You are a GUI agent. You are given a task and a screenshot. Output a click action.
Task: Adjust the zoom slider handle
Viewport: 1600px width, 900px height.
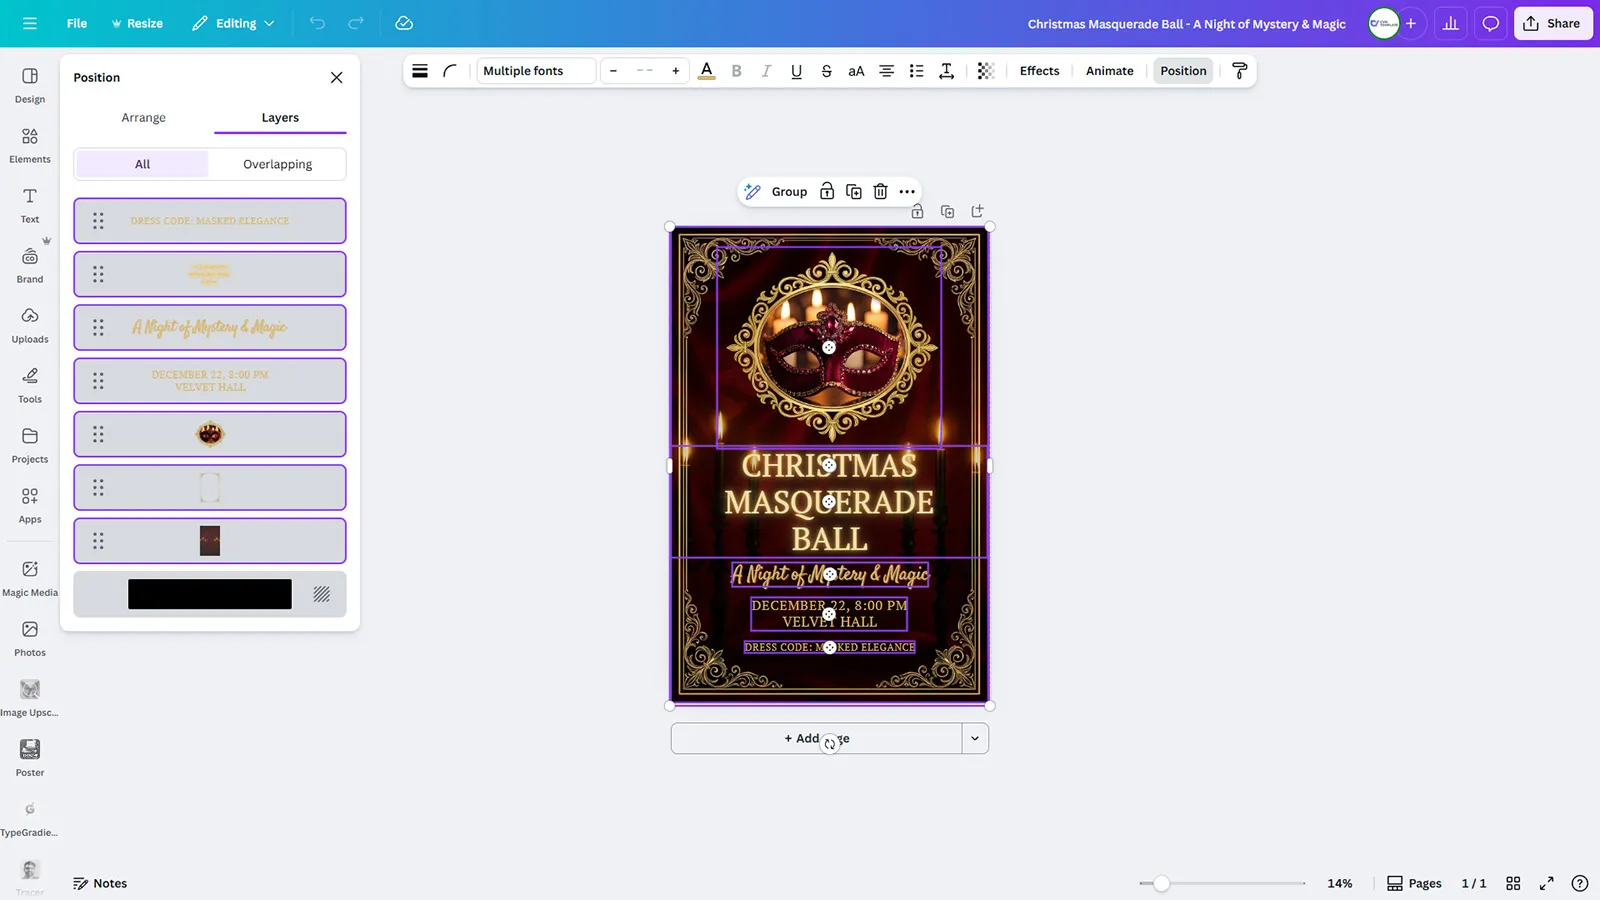click(1161, 884)
